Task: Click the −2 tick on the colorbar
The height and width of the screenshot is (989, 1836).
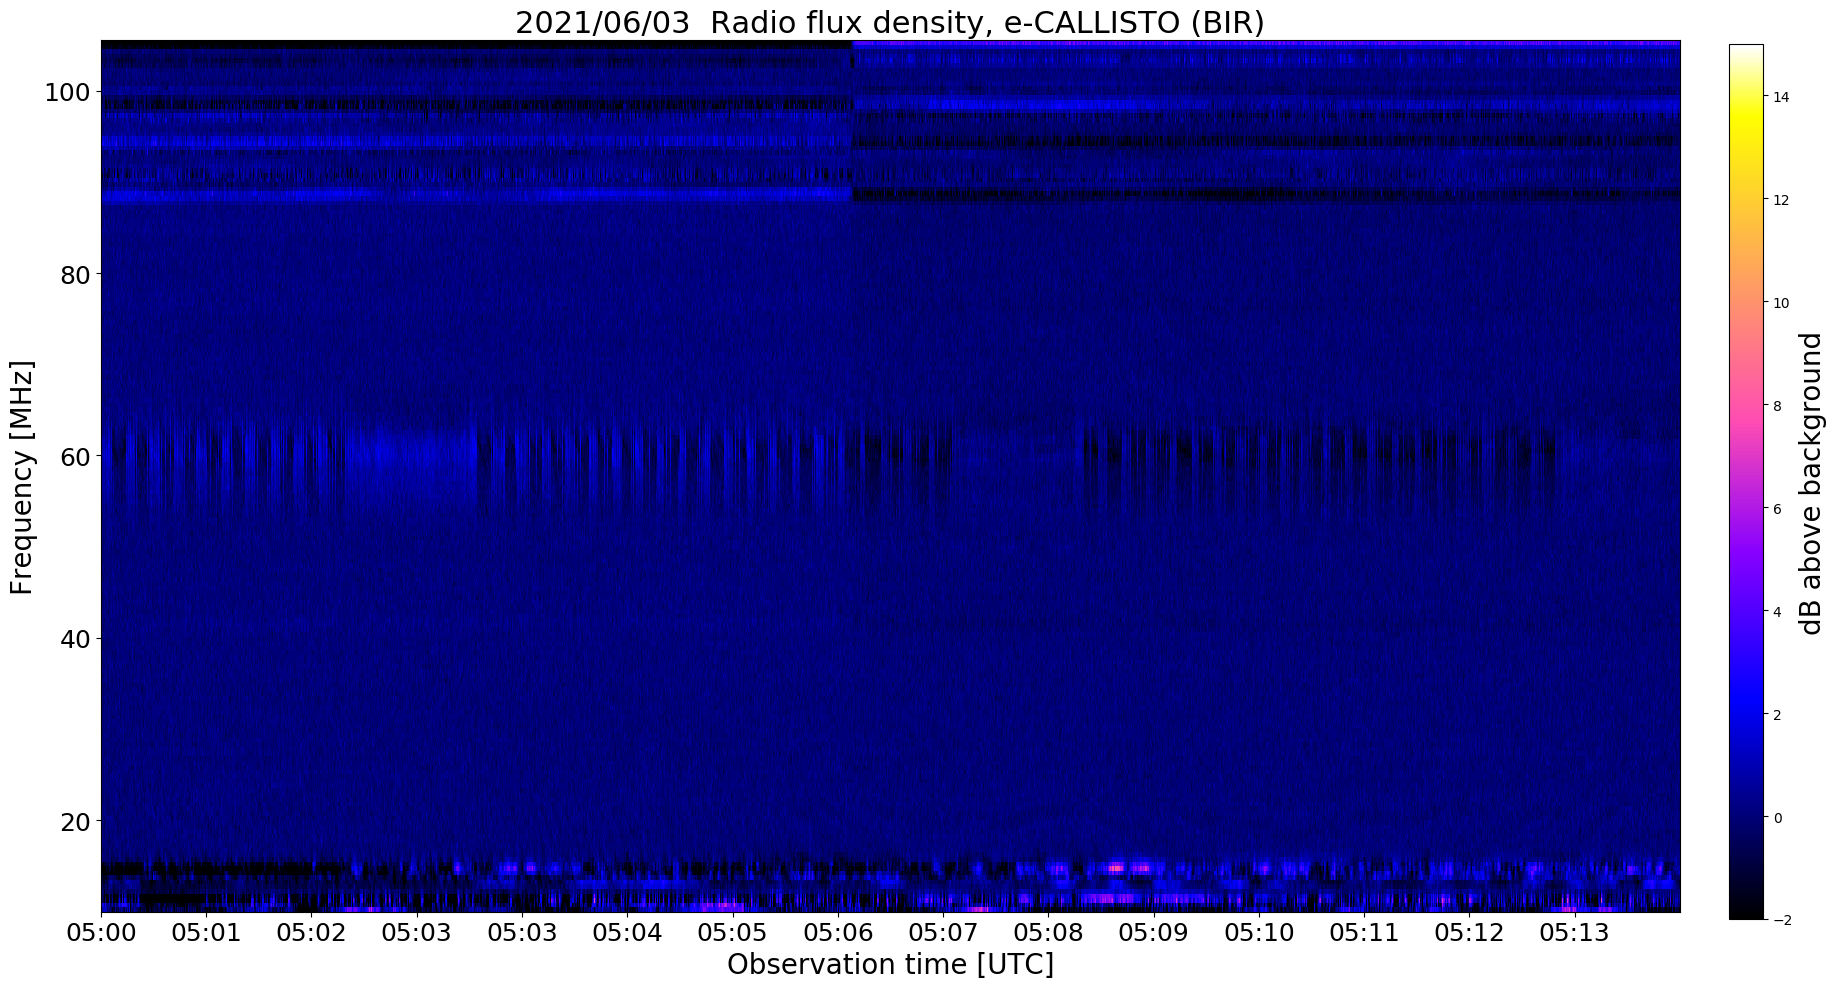Action: coord(1780,920)
